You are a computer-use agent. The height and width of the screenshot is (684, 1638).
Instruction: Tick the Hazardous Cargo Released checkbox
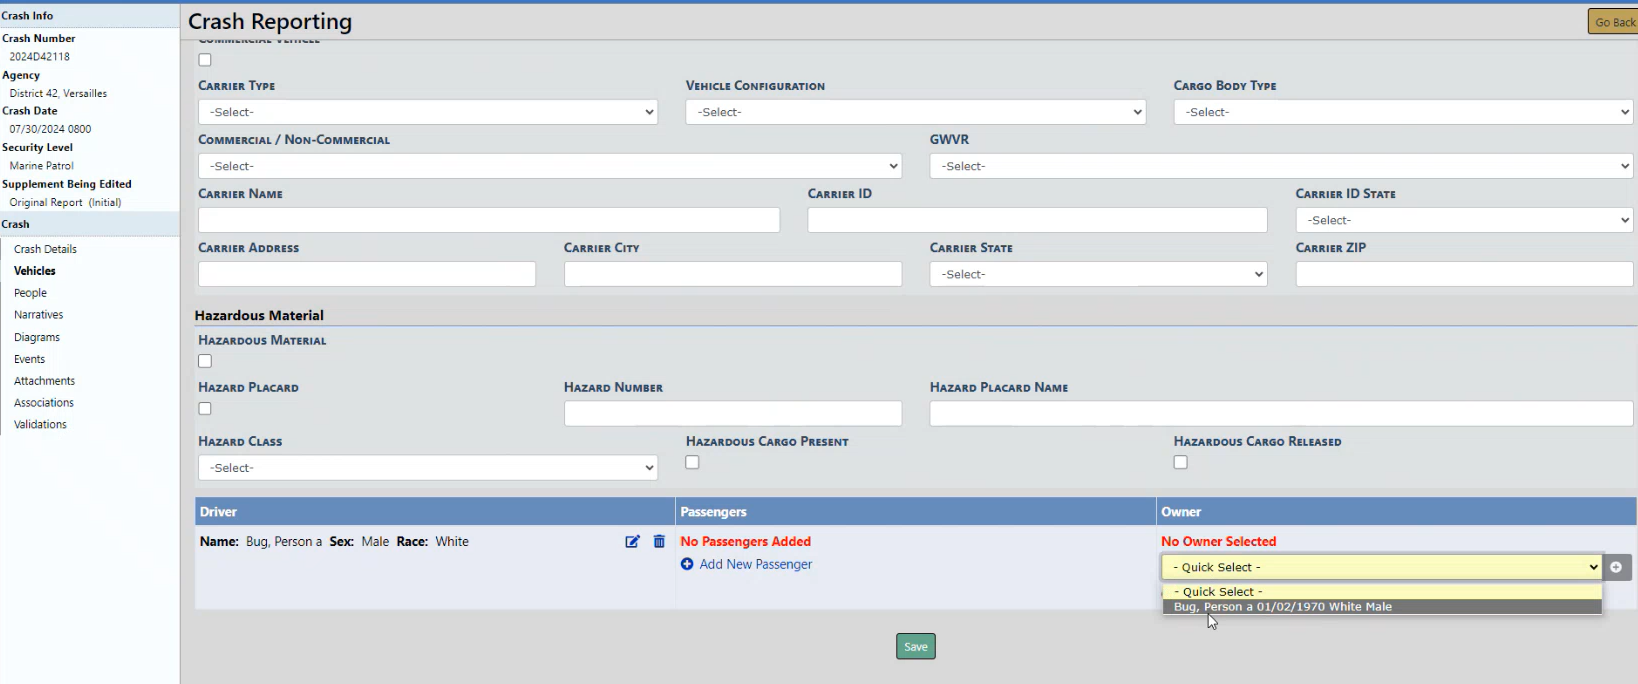[x=1181, y=462]
